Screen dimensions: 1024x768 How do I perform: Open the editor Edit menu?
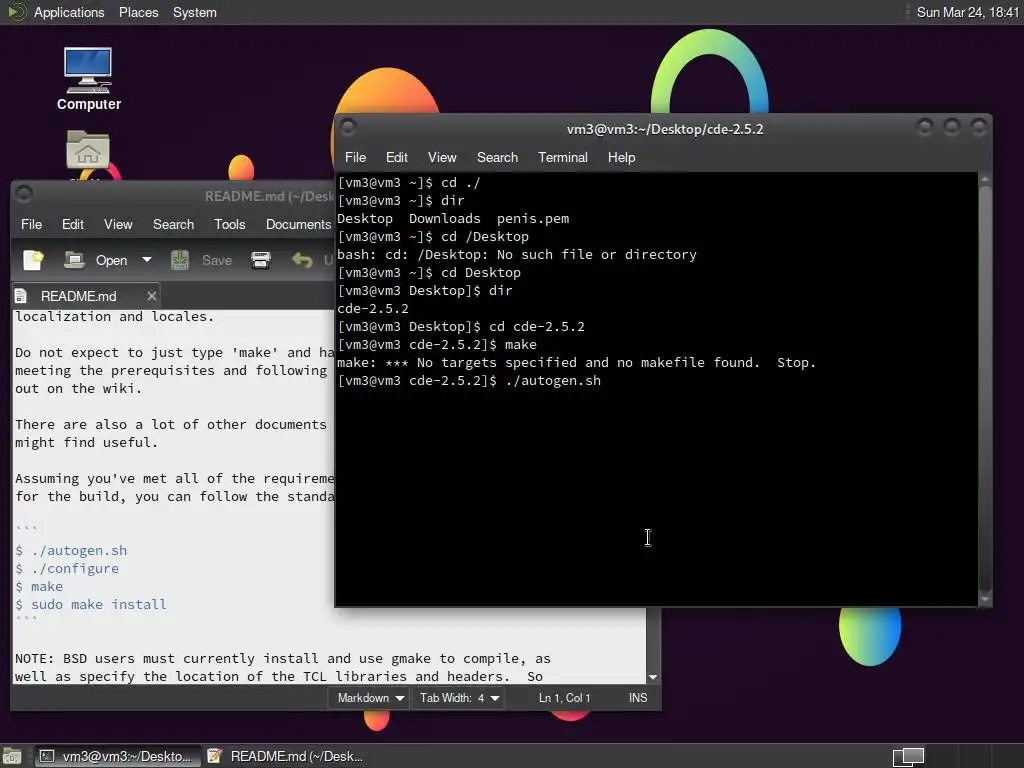pos(72,225)
